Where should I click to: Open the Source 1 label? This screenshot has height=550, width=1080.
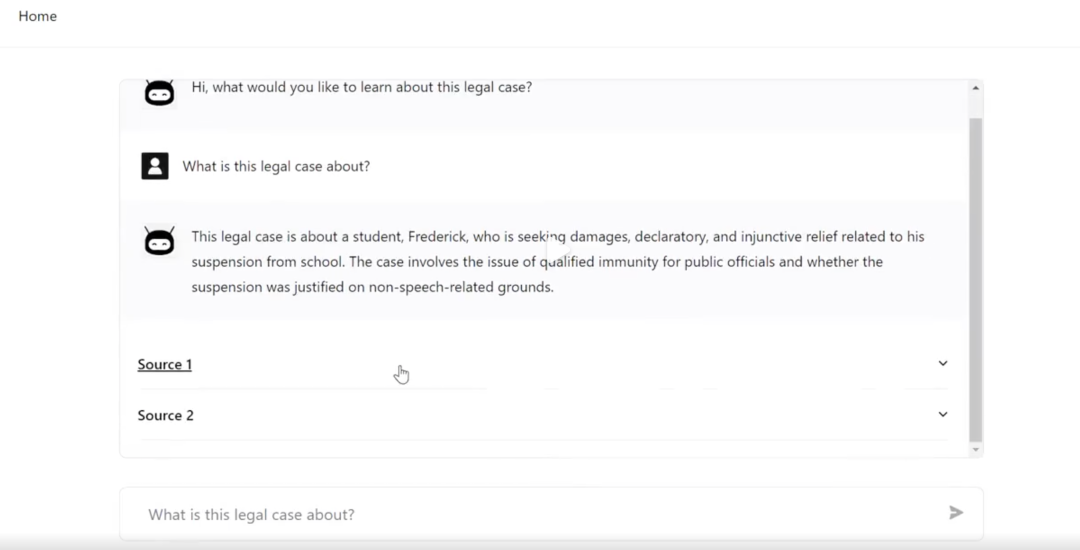coord(165,365)
